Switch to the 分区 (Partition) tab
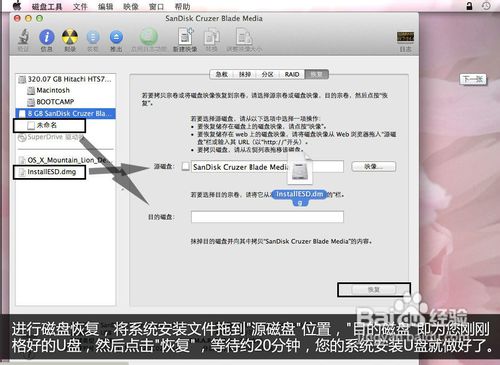 (267, 74)
